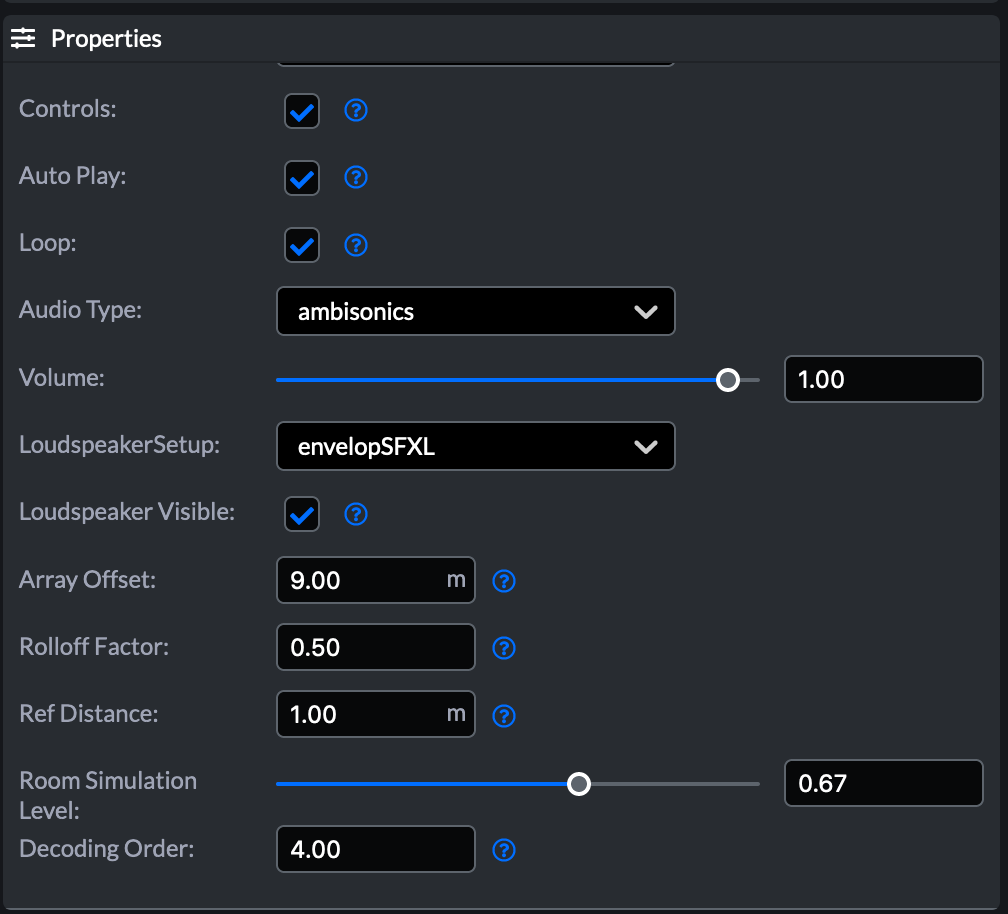Screen dimensions: 1008x914
Task: Open the partially visible dropdown above Controls
Action: [x=476, y=58]
